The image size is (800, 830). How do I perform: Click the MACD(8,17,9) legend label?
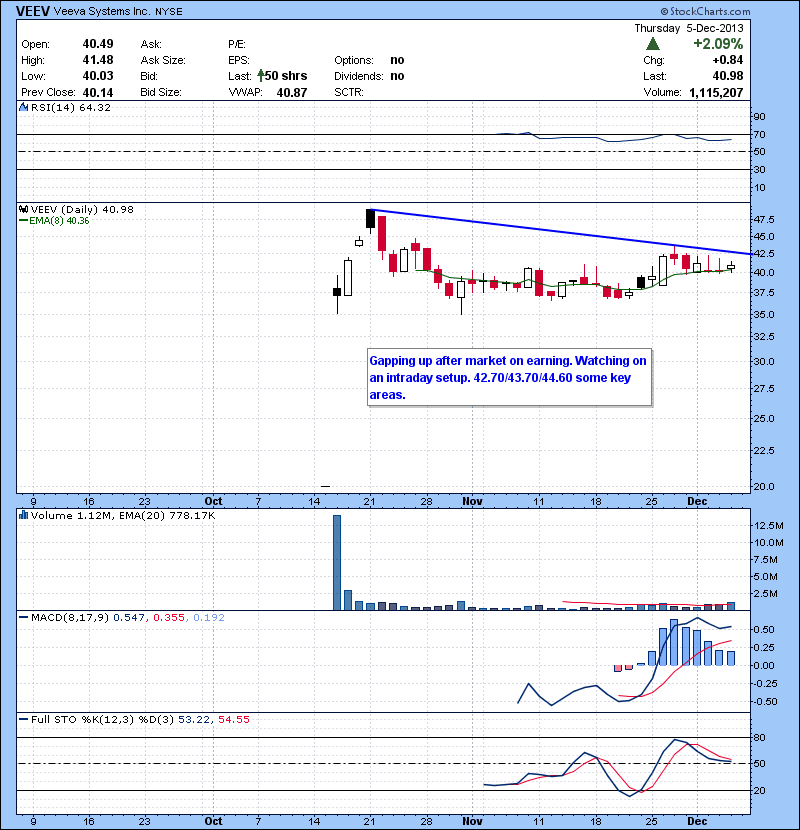(x=69, y=617)
